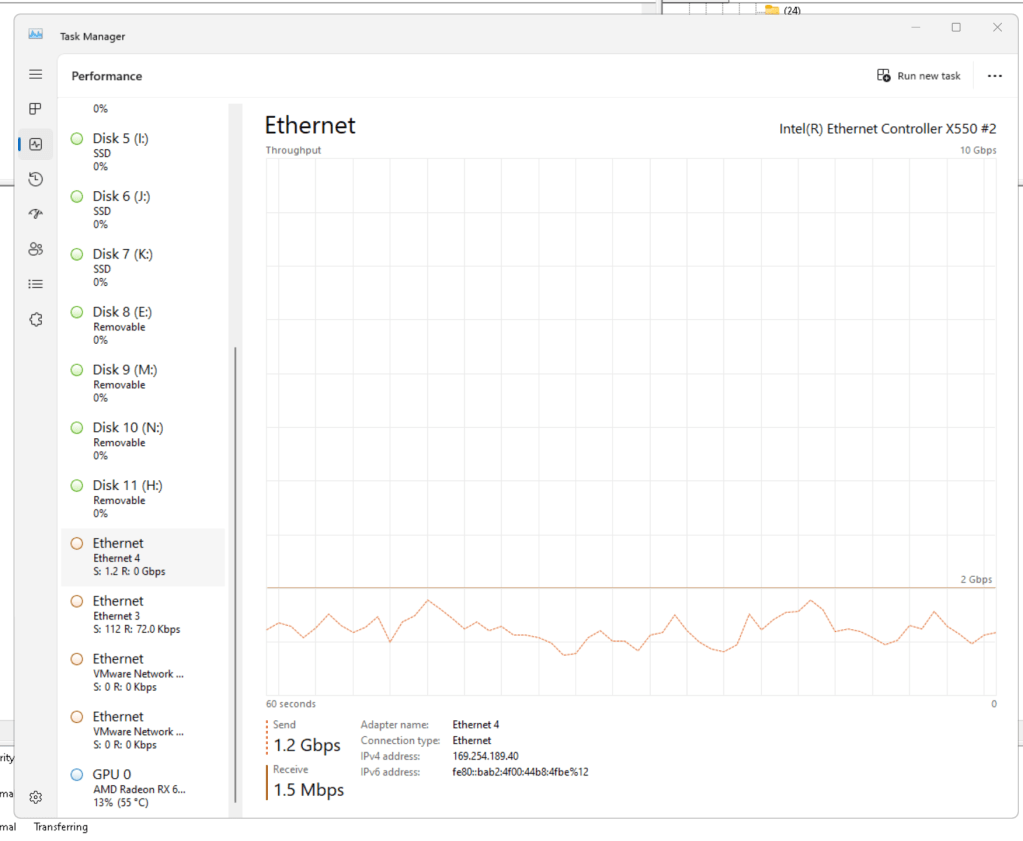Screen dimensions: 1023x841
Task: Select Disk 5 (I:) in the list
Action: (x=143, y=152)
